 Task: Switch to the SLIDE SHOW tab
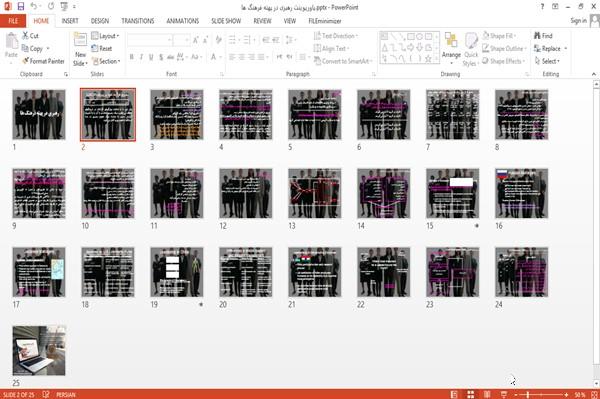tap(226, 21)
